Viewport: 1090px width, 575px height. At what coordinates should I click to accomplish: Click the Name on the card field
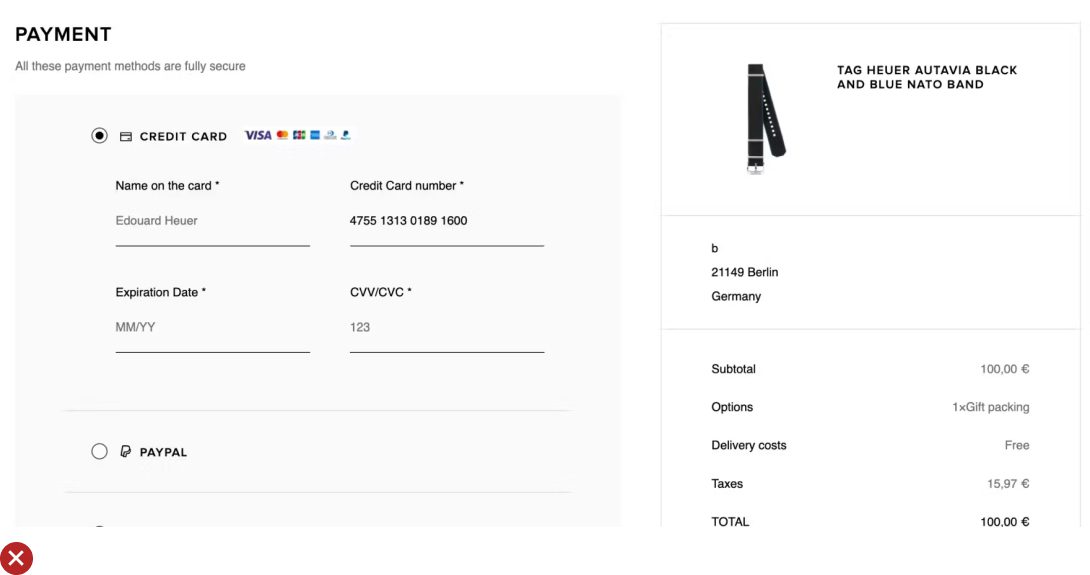(212, 221)
